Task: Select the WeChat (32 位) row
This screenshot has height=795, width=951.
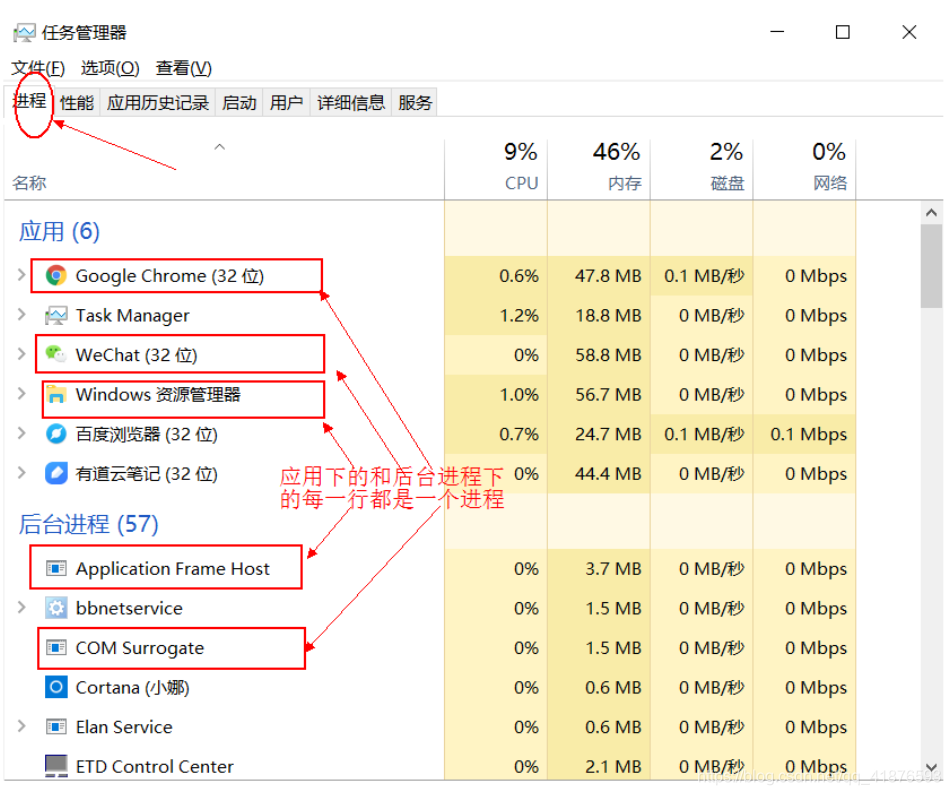Action: click(x=431, y=355)
